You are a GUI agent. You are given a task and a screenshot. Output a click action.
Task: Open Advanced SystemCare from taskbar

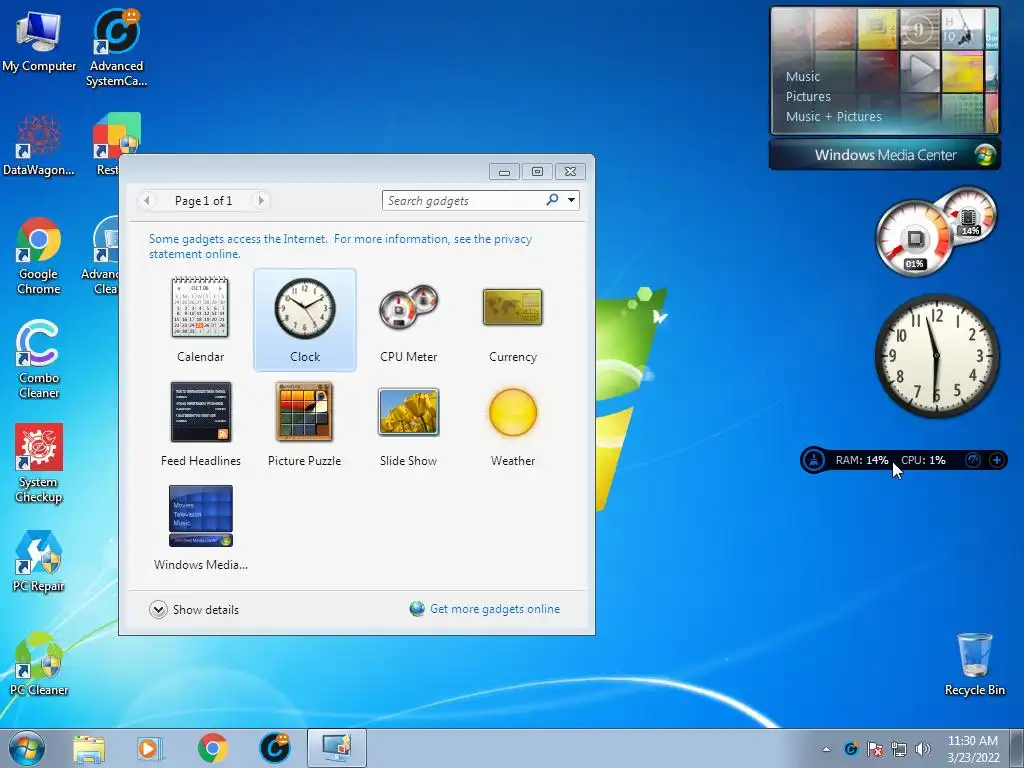click(274, 748)
